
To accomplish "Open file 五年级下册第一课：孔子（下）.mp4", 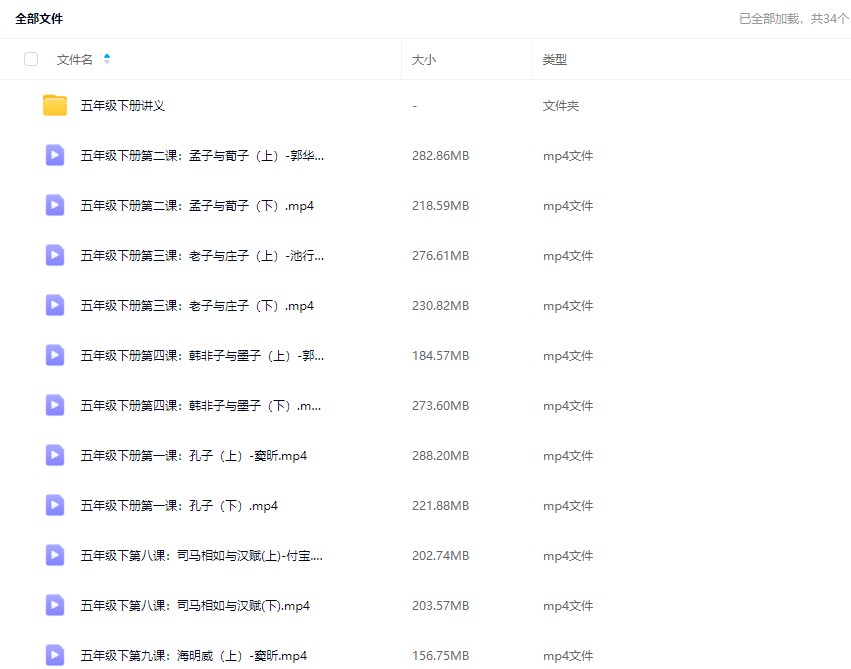I will click(x=179, y=505).
